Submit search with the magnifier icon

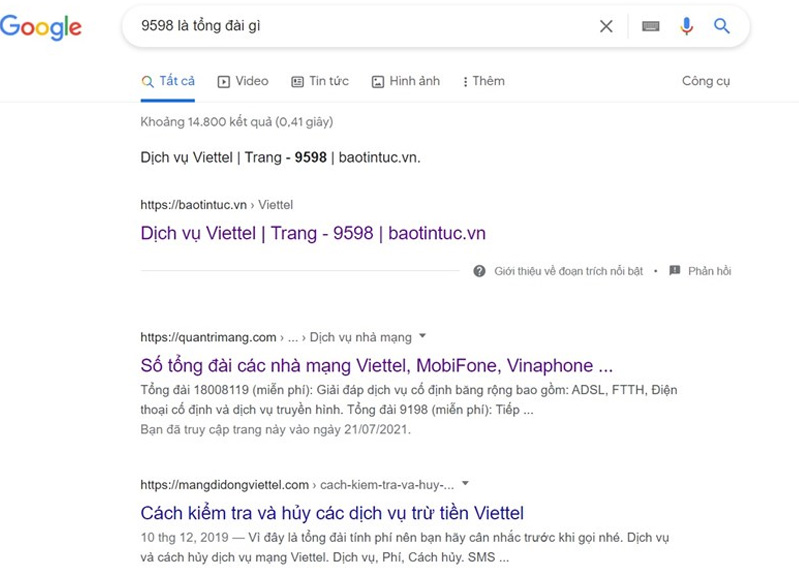click(722, 26)
